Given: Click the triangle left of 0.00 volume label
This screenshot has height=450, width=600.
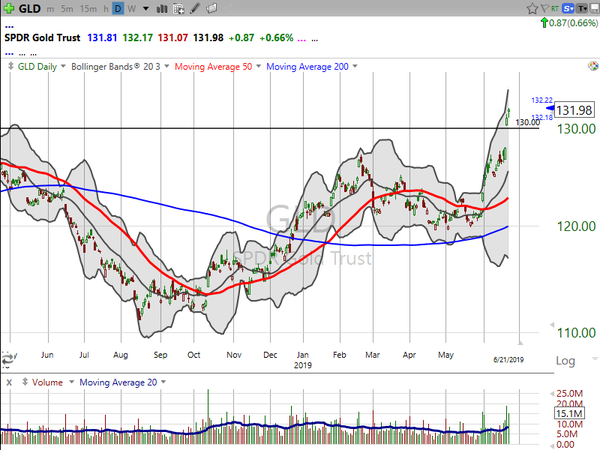Looking at the screenshot, I should 552,446.
